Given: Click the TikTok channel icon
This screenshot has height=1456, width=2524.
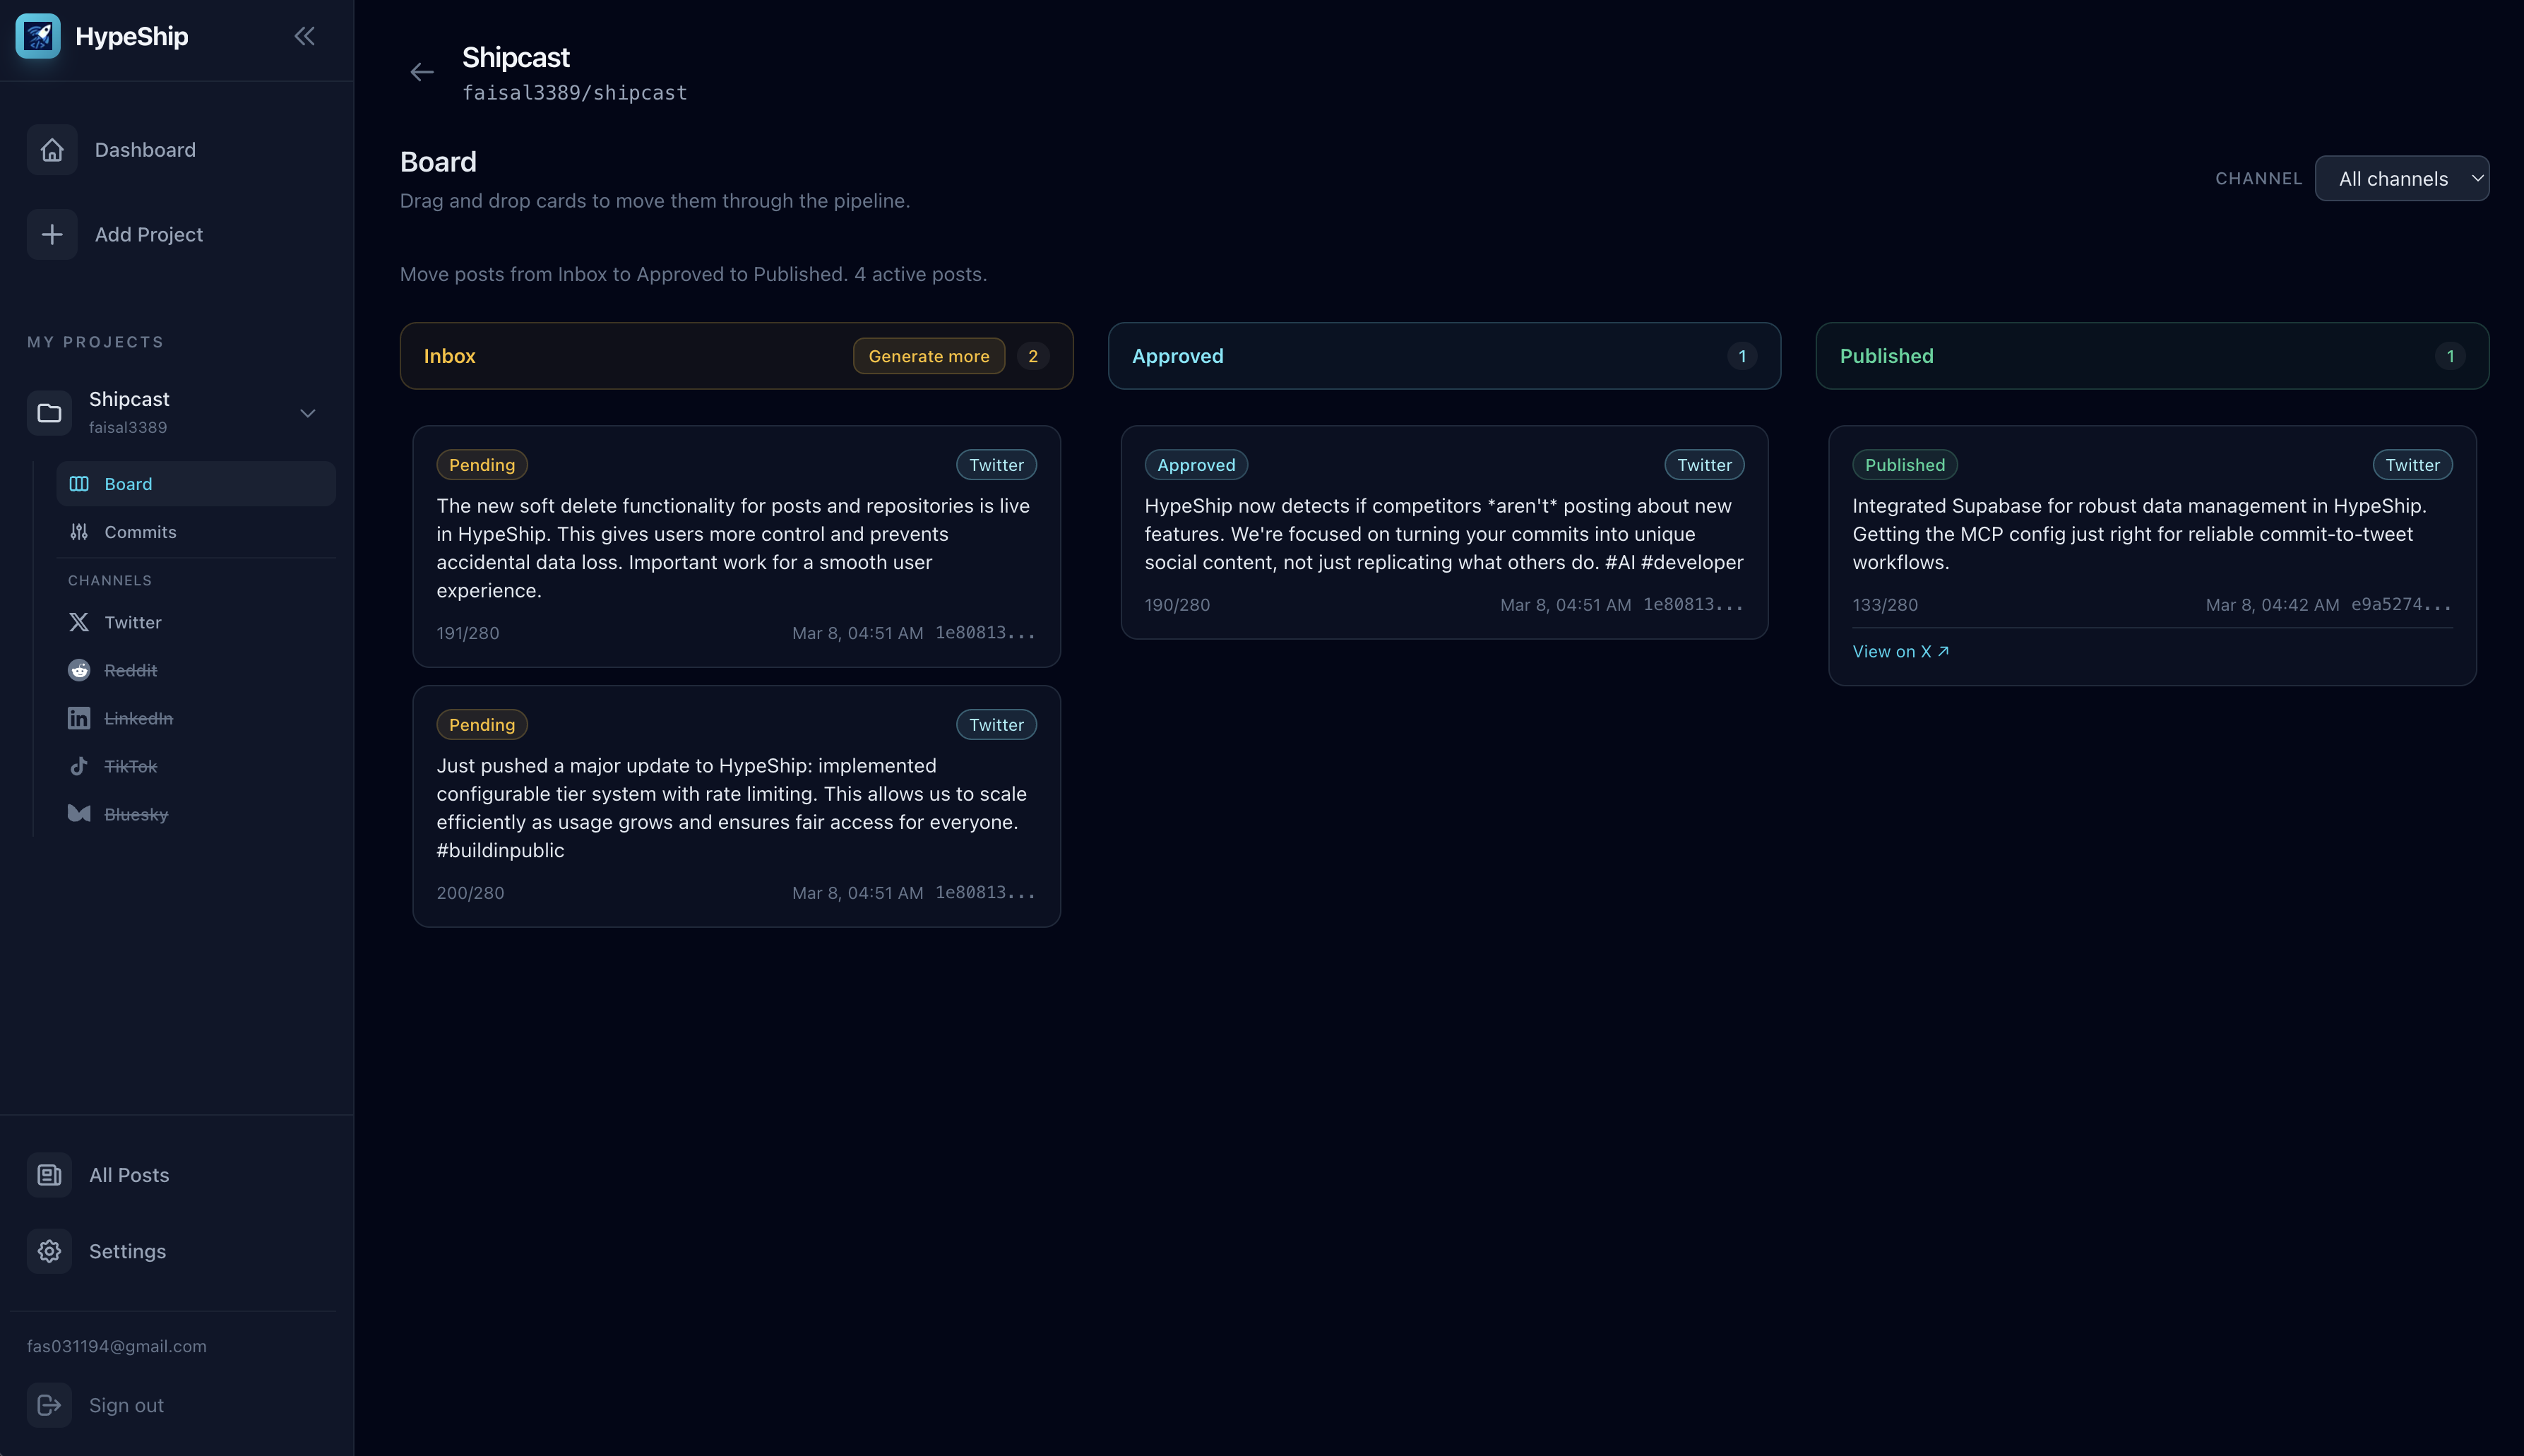Looking at the screenshot, I should pyautogui.click(x=79, y=766).
